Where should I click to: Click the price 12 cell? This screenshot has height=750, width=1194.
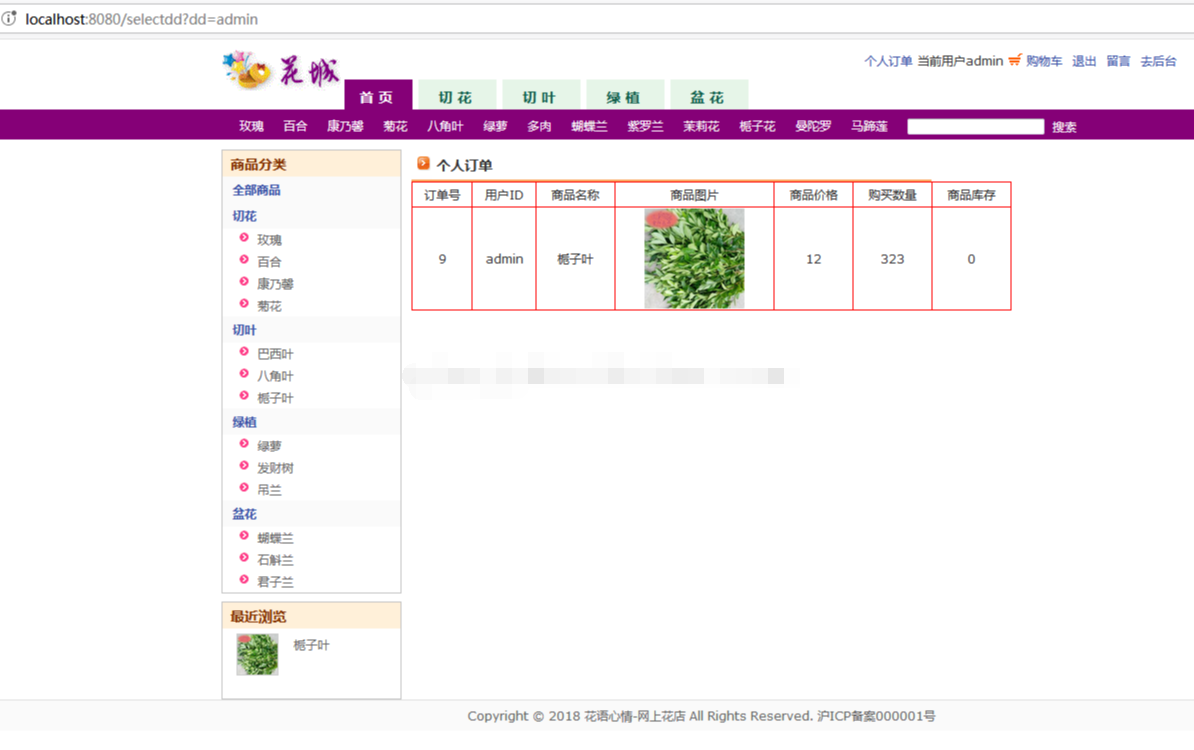coord(813,260)
